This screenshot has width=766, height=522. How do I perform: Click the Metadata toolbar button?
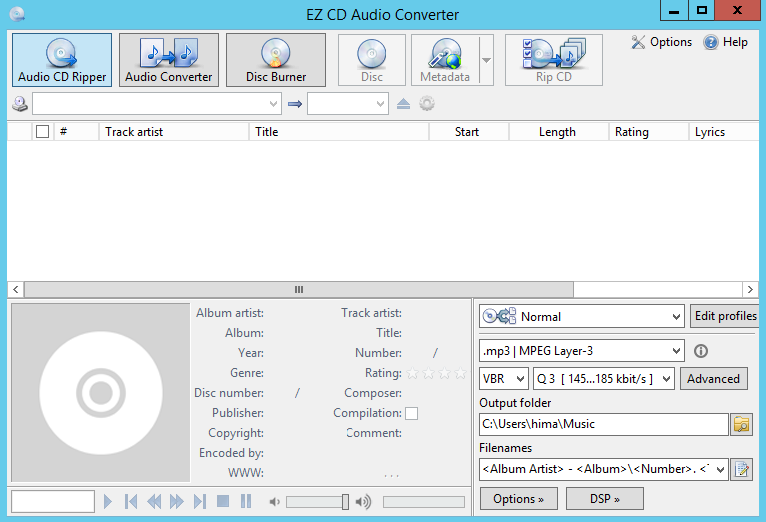[445, 60]
